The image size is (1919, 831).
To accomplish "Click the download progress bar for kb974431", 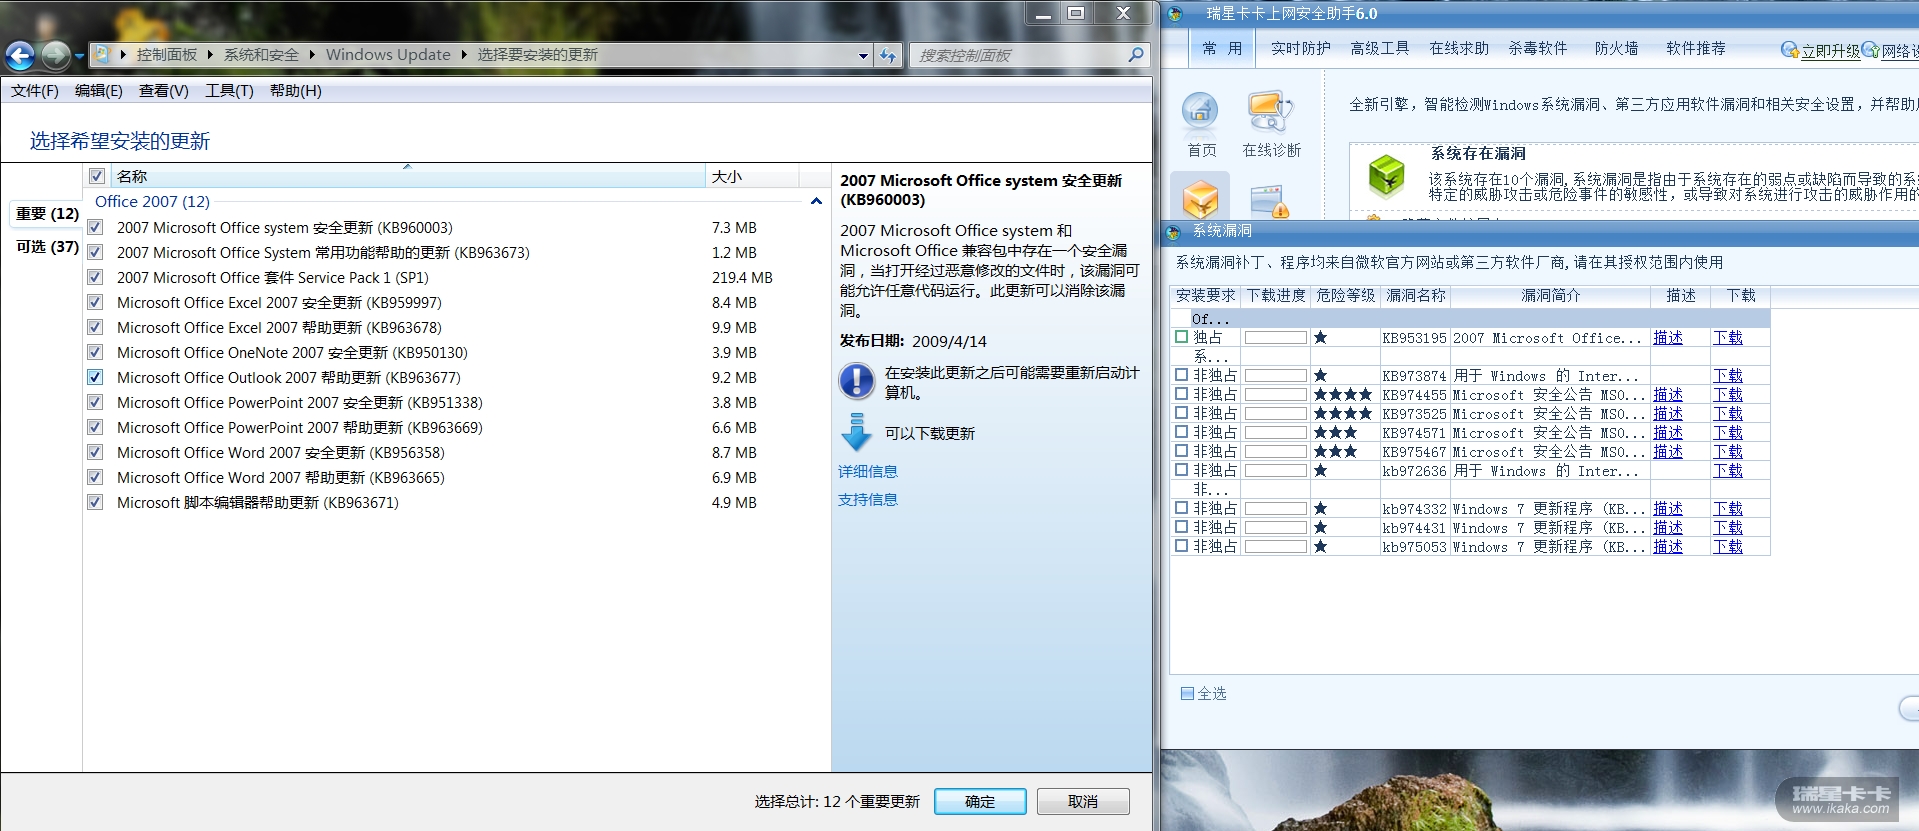I will 1275,527.
